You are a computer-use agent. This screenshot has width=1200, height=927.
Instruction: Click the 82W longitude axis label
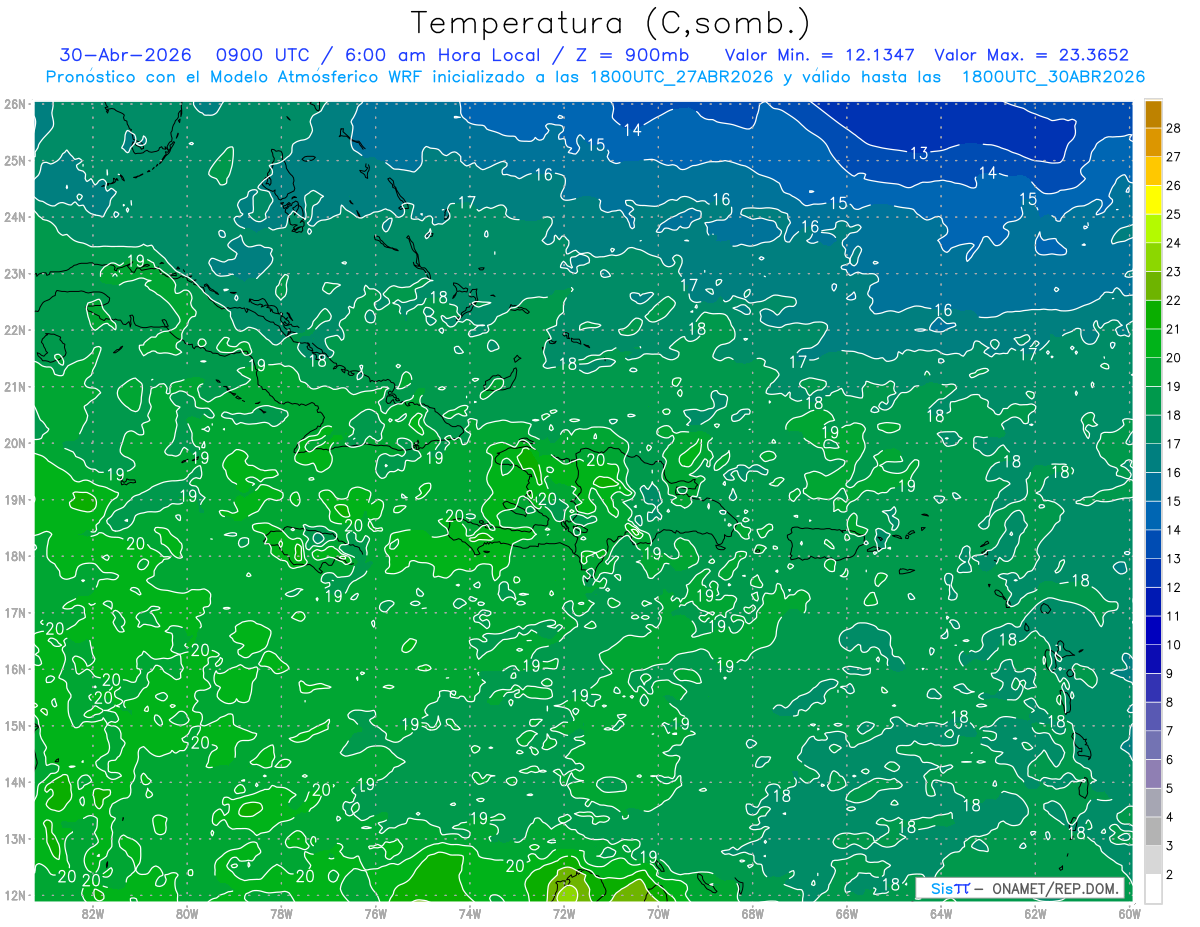pos(93,912)
